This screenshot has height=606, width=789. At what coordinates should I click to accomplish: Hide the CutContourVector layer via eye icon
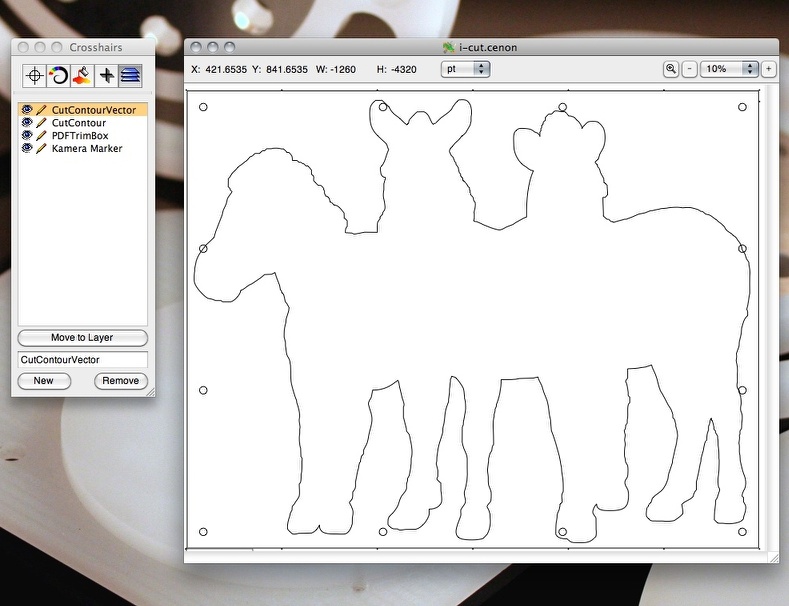click(x=27, y=110)
